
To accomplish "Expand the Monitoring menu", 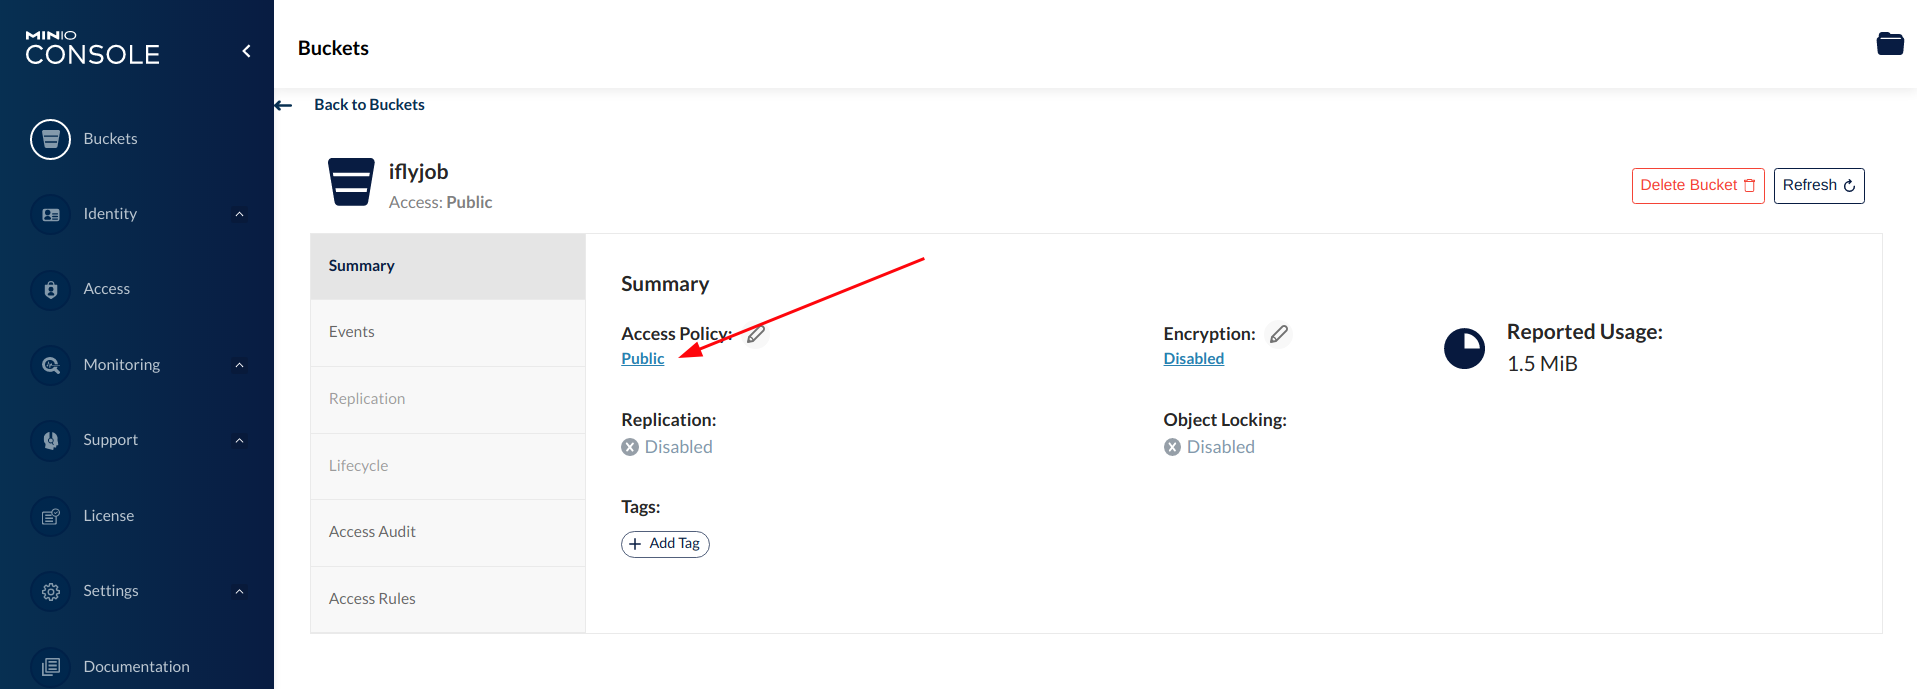I will (x=239, y=365).
